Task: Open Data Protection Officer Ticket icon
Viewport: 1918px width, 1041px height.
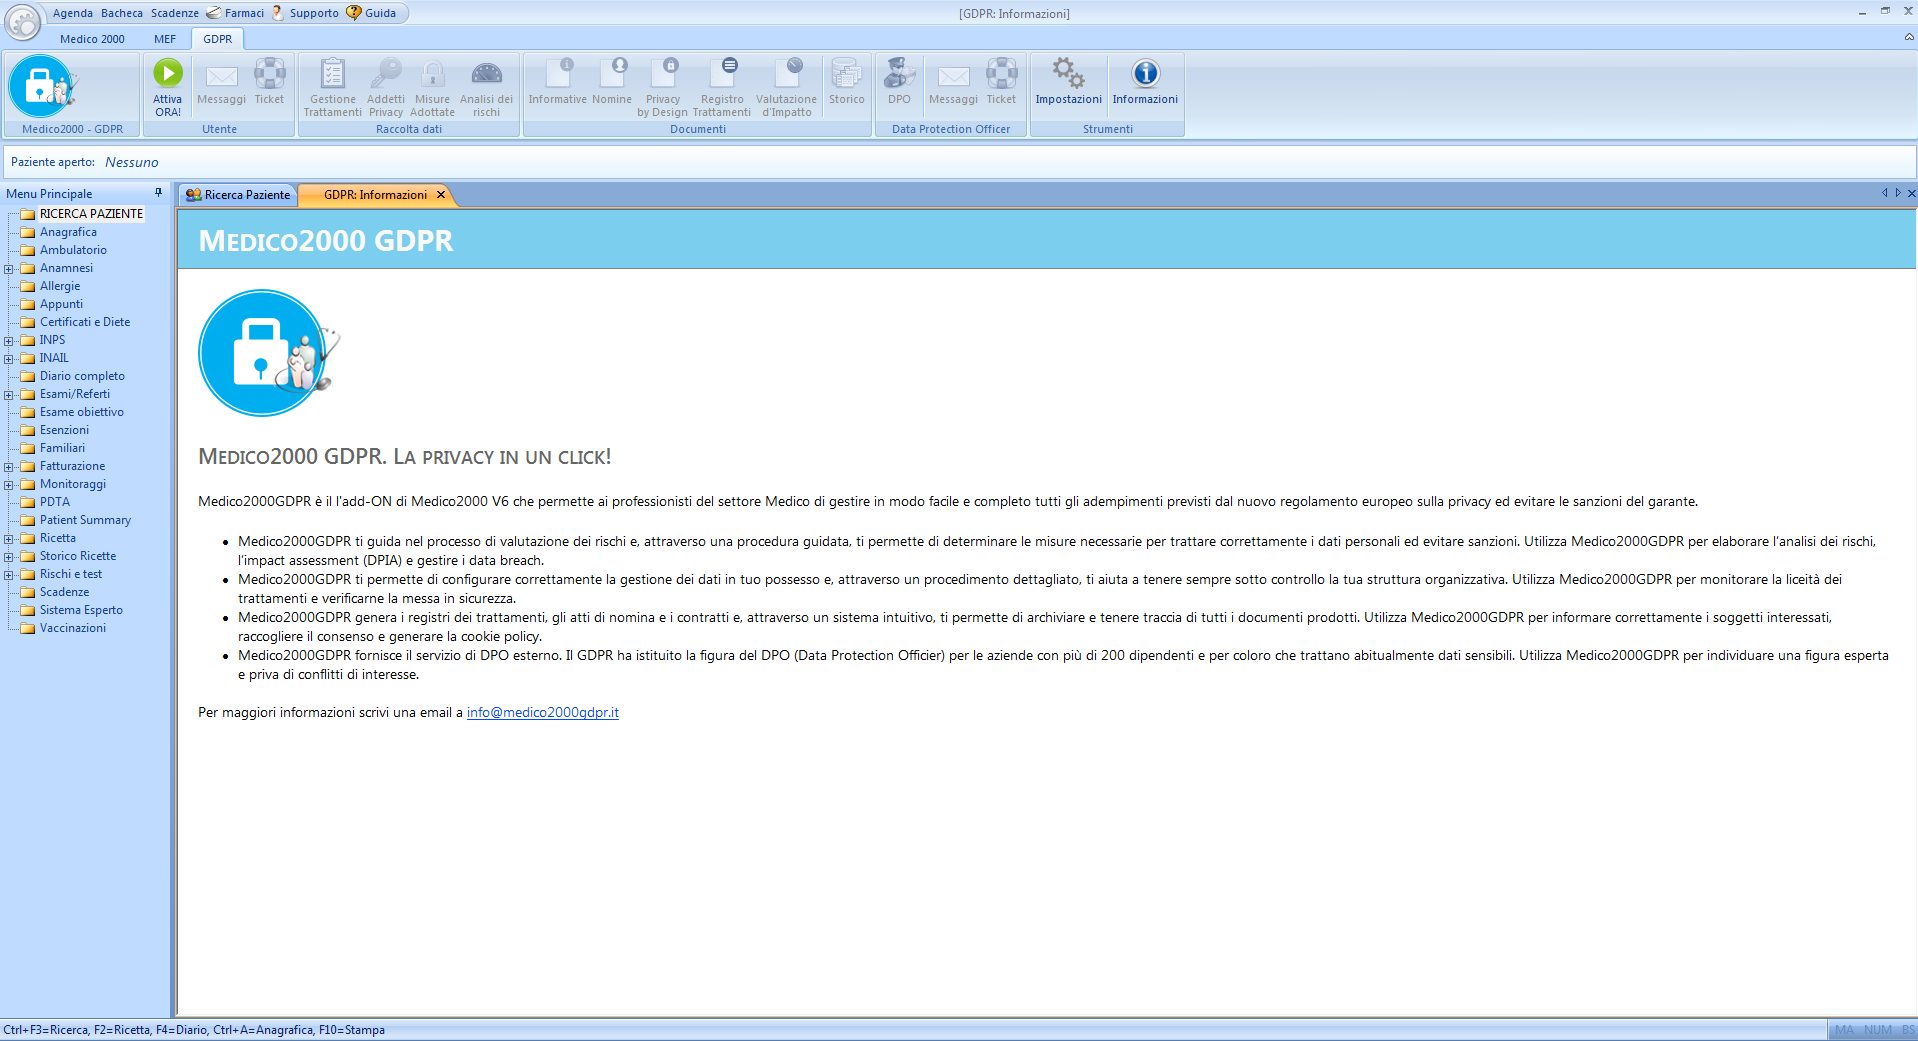Action: click(1001, 73)
